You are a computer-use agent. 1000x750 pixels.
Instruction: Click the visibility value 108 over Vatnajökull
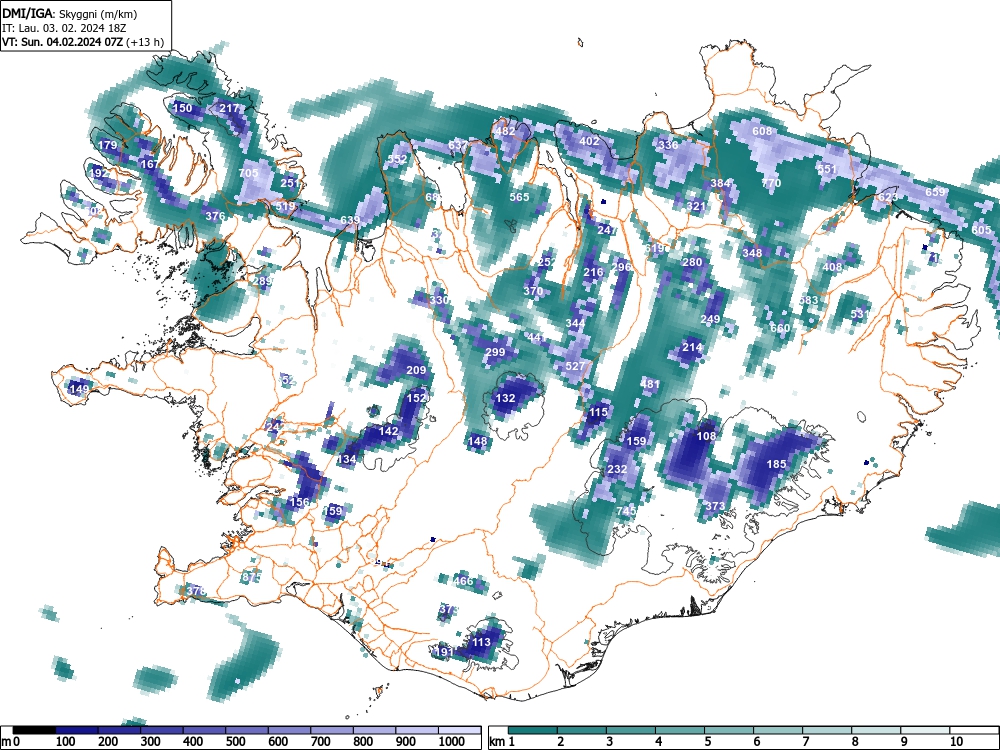click(706, 436)
